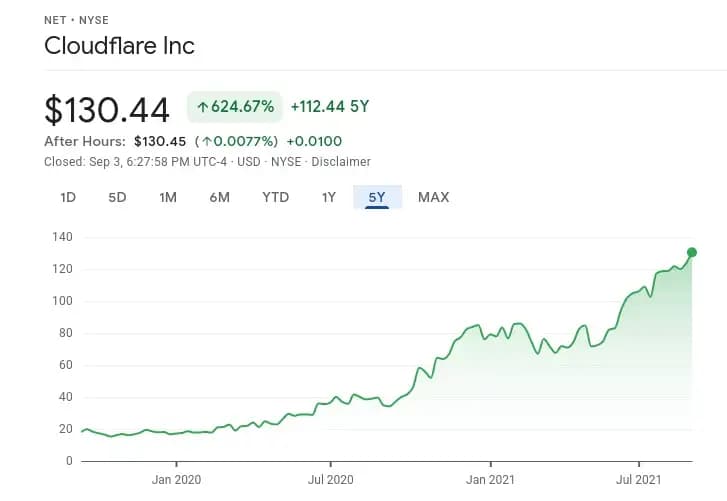The width and height of the screenshot is (727, 501).
Task: Click the Cloudflare Inc title
Action: point(119,46)
